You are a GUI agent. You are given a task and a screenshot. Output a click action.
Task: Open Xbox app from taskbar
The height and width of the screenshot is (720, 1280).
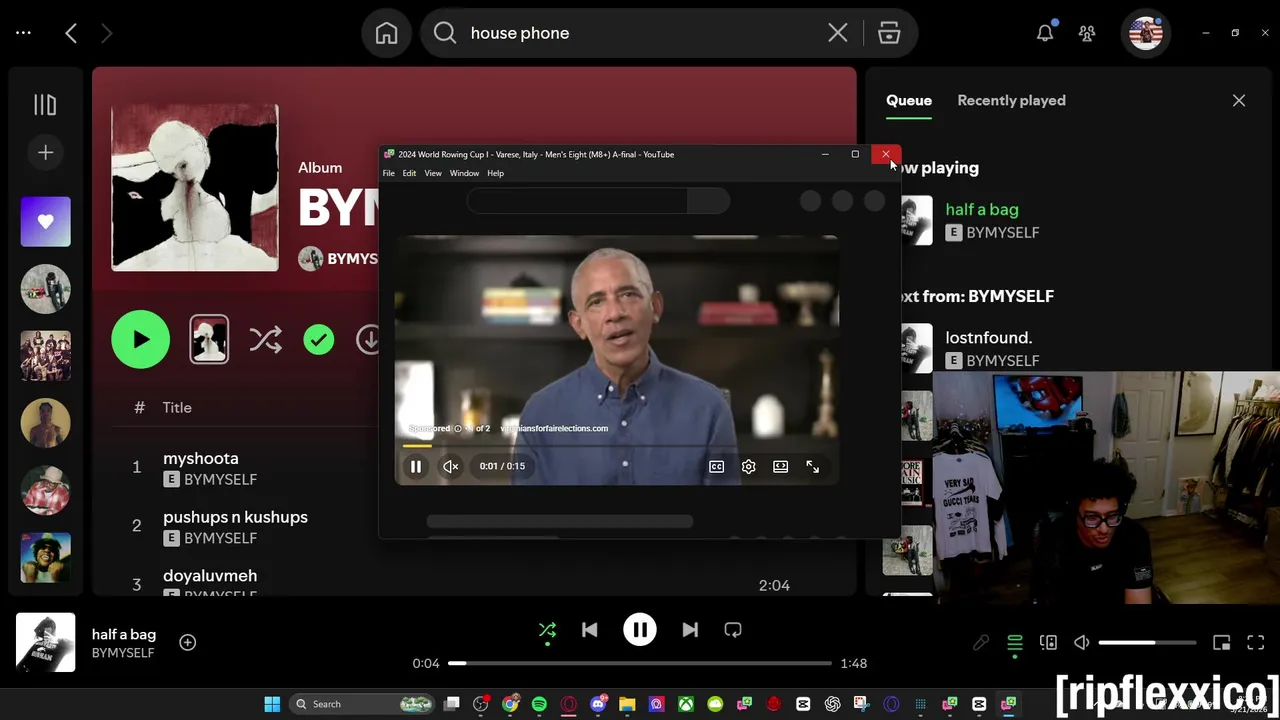[x=686, y=704]
